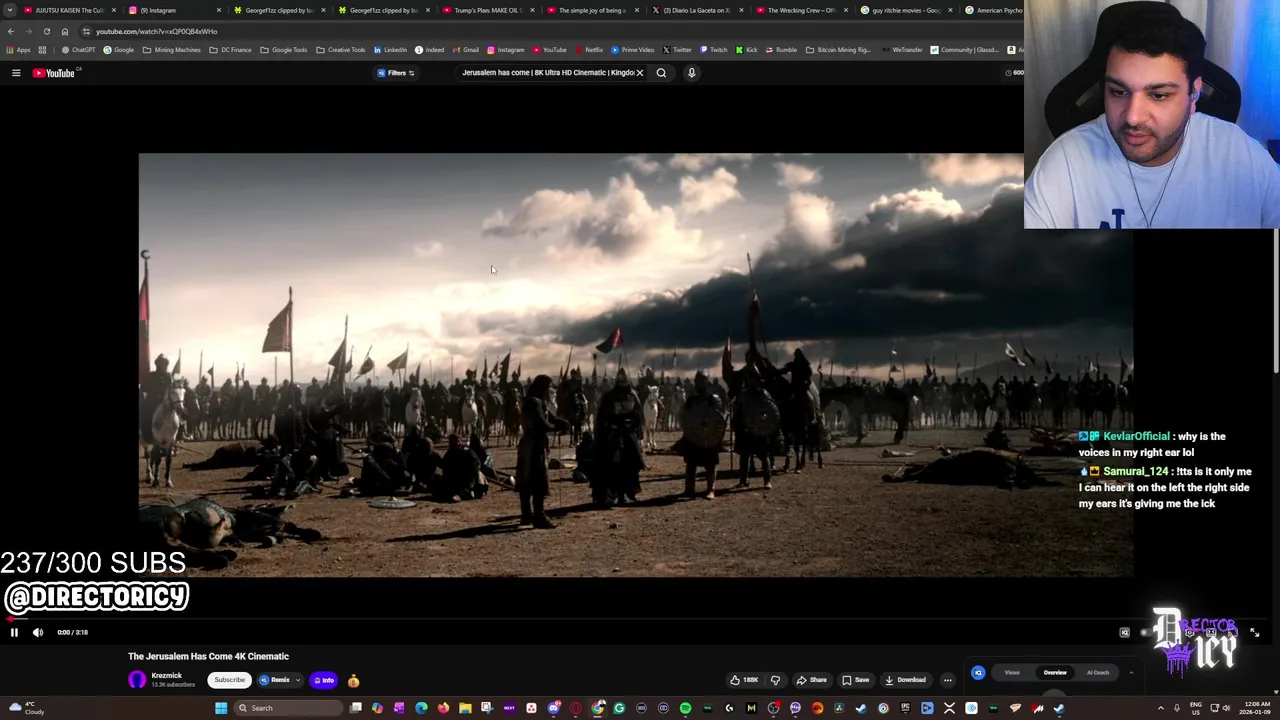Screen dimensions: 1280x720
Task: Dislike the video
Action: point(775,680)
